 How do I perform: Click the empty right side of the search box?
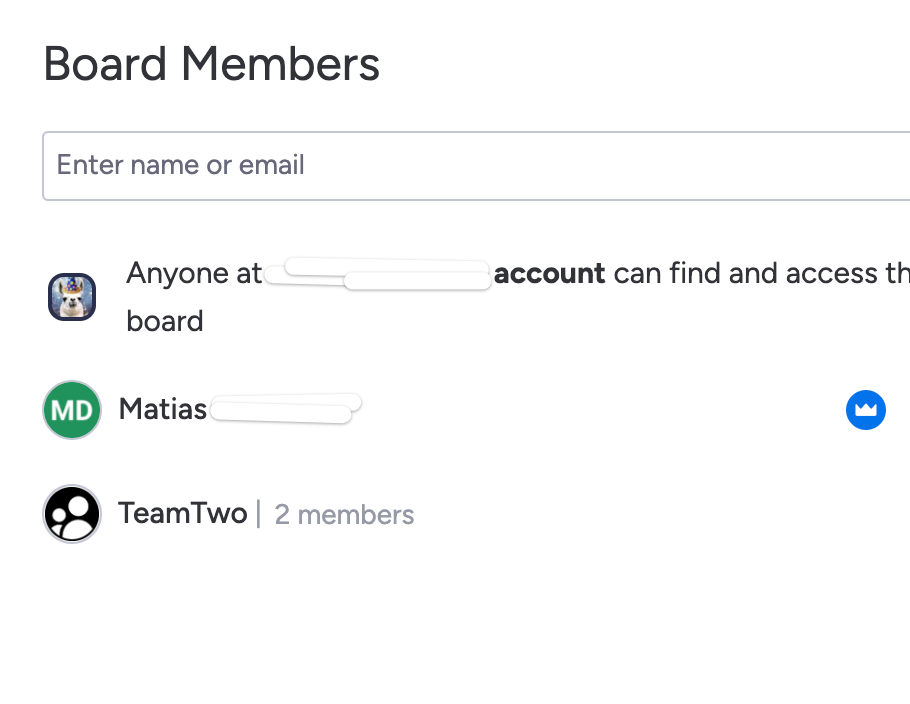[638, 166]
